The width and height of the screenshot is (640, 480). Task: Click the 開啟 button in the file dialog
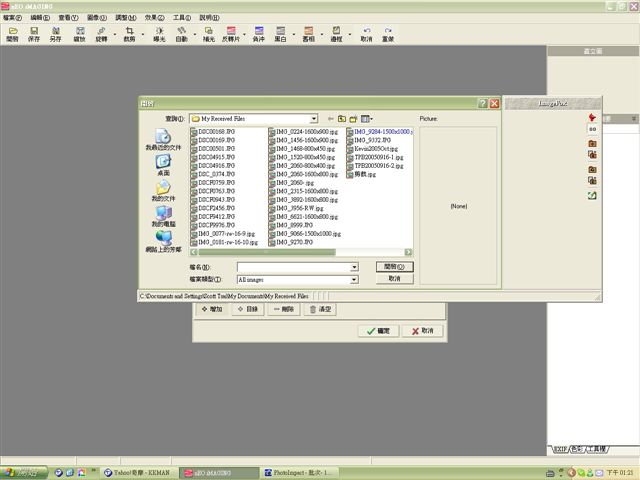[x=394, y=267]
